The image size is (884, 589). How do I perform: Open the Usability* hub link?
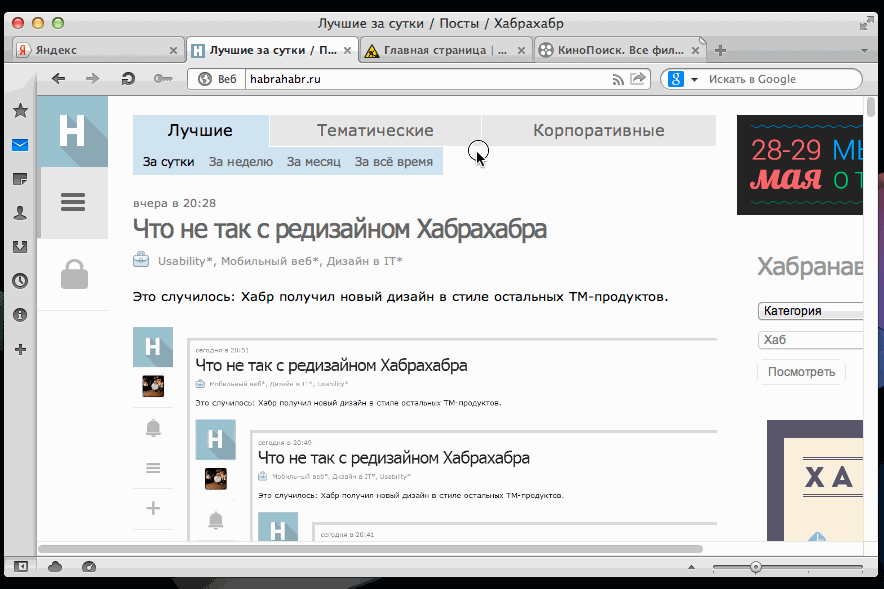click(x=185, y=261)
